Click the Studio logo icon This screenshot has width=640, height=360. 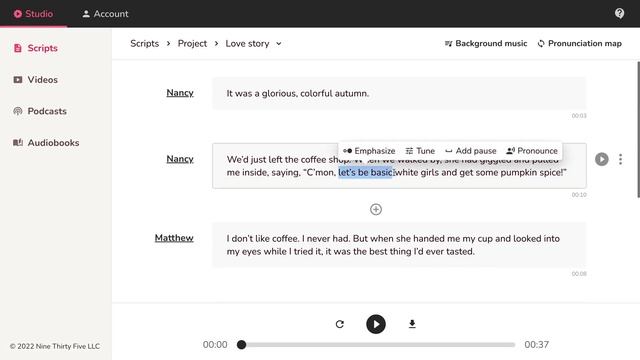click(18, 14)
